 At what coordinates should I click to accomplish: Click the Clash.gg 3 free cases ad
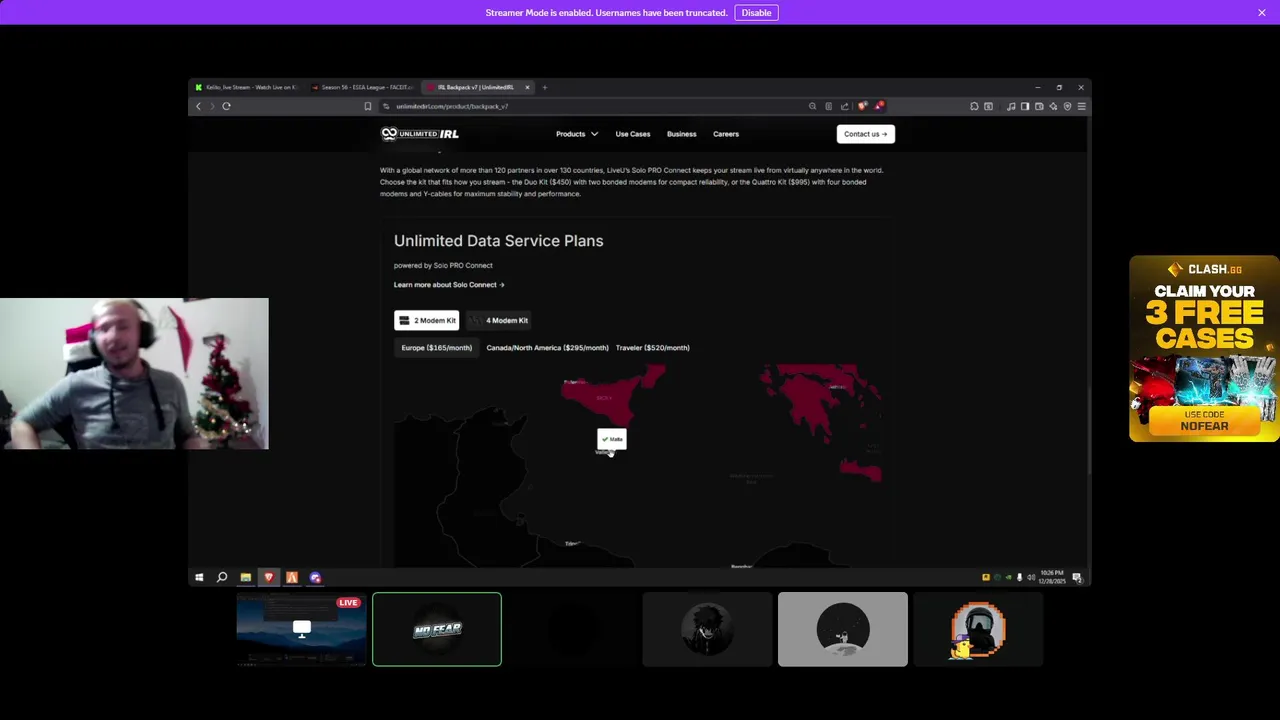(x=1204, y=348)
